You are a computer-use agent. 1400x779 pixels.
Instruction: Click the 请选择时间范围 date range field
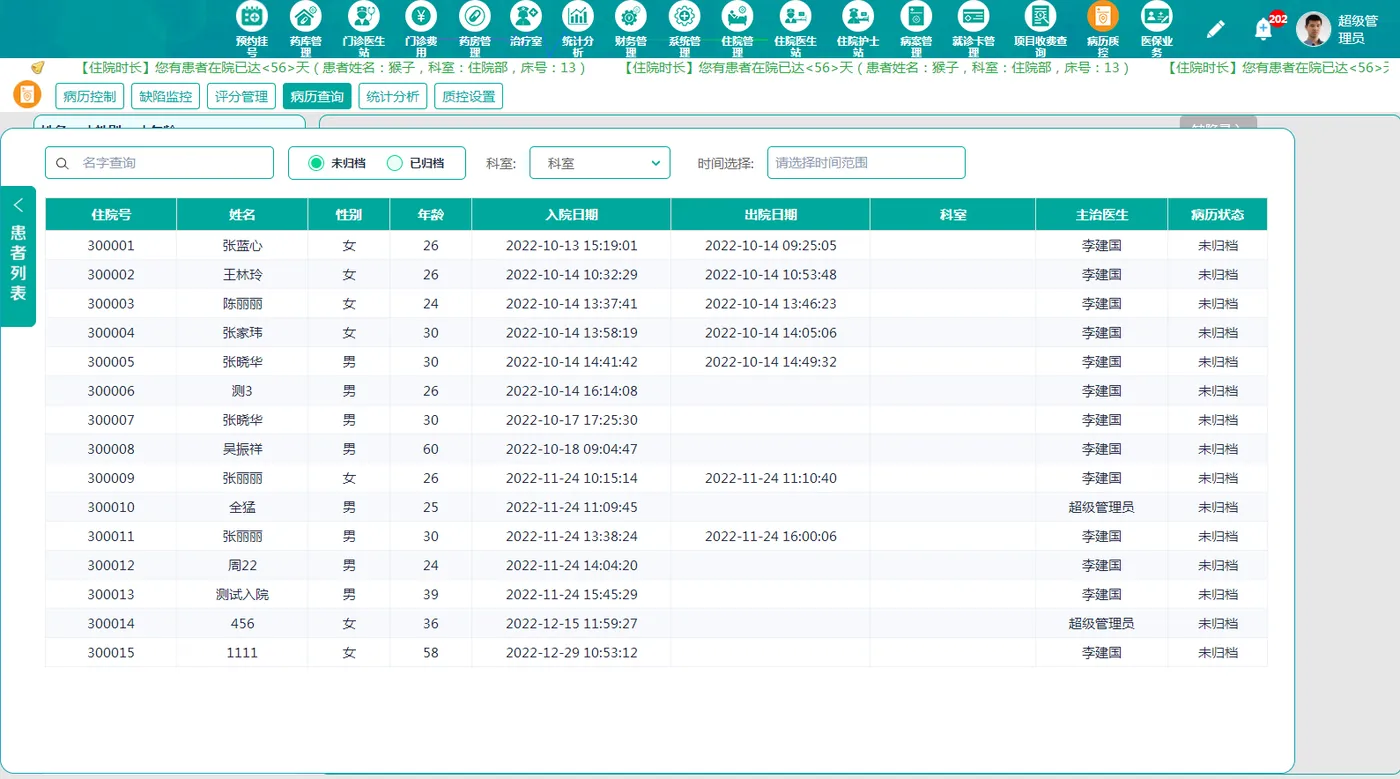tap(866, 163)
